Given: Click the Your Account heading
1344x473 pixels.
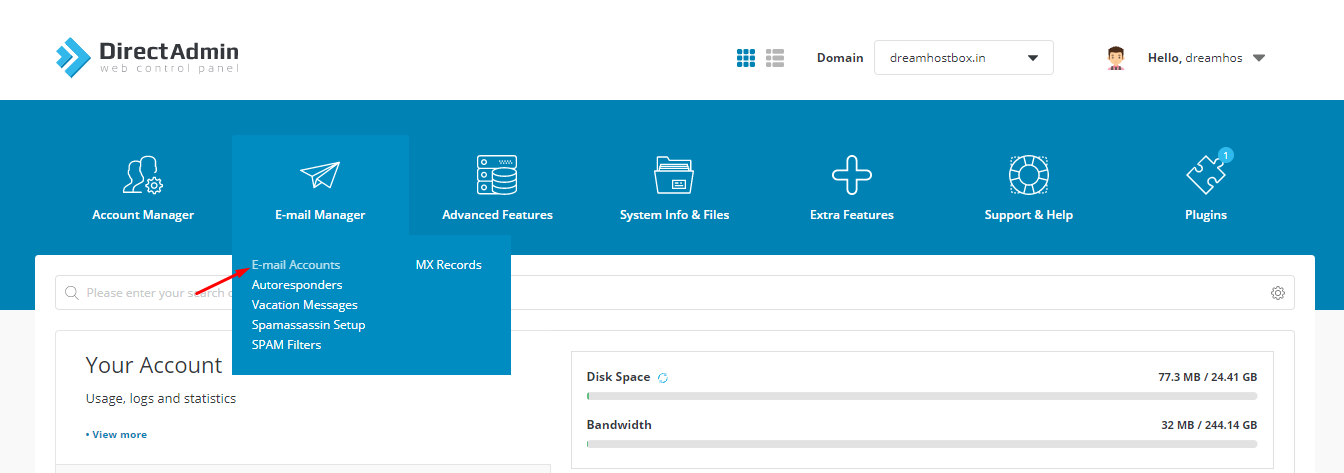Looking at the screenshot, I should (154, 365).
